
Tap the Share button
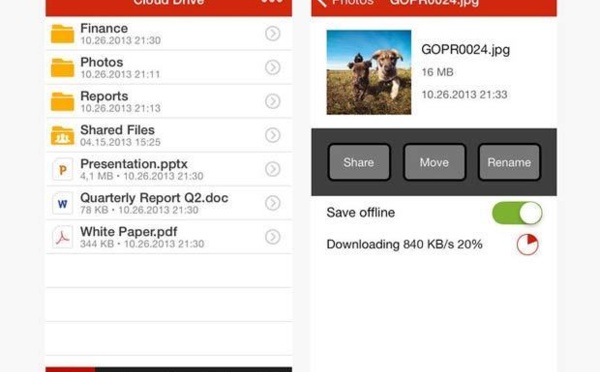tap(359, 162)
